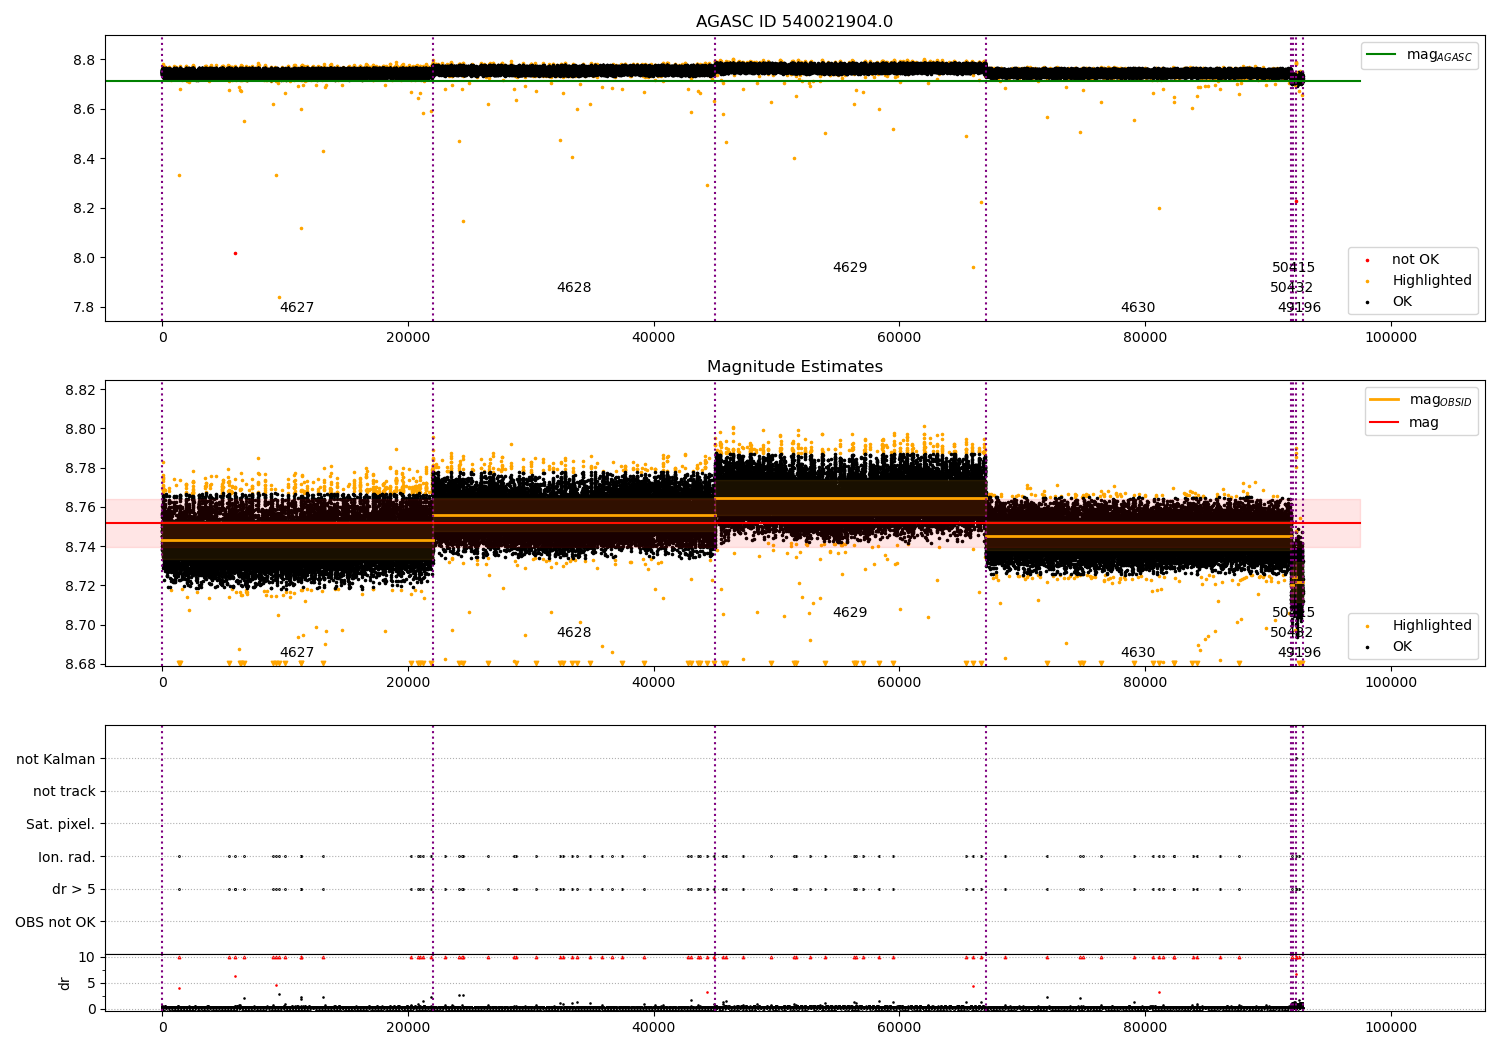Click the orange line sample beside mag OBSID legend
1500x1050 pixels.
pos(1385,400)
